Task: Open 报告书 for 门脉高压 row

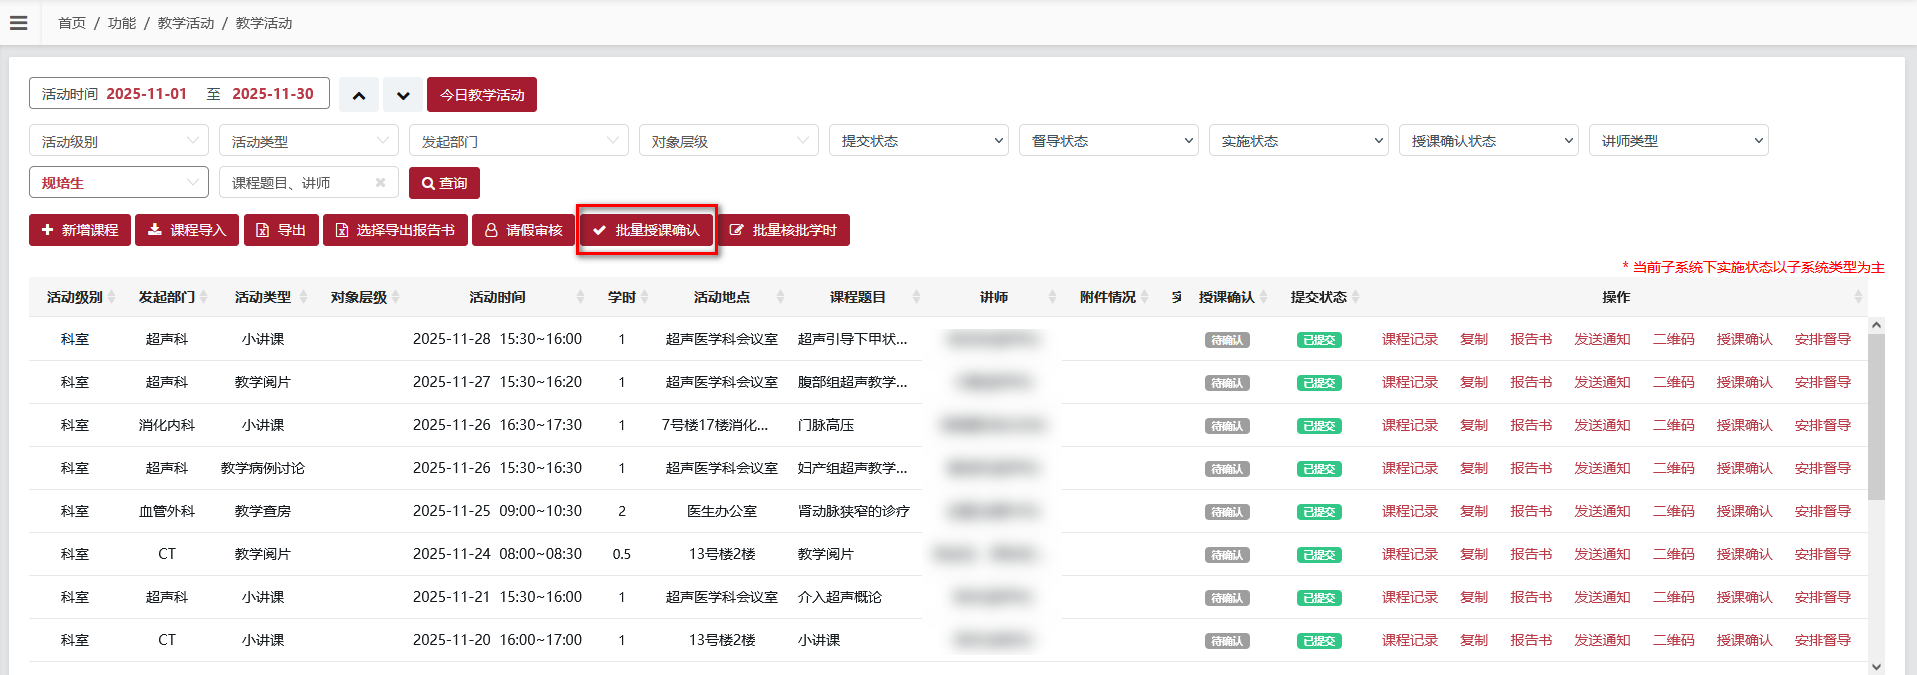Action: point(1531,425)
